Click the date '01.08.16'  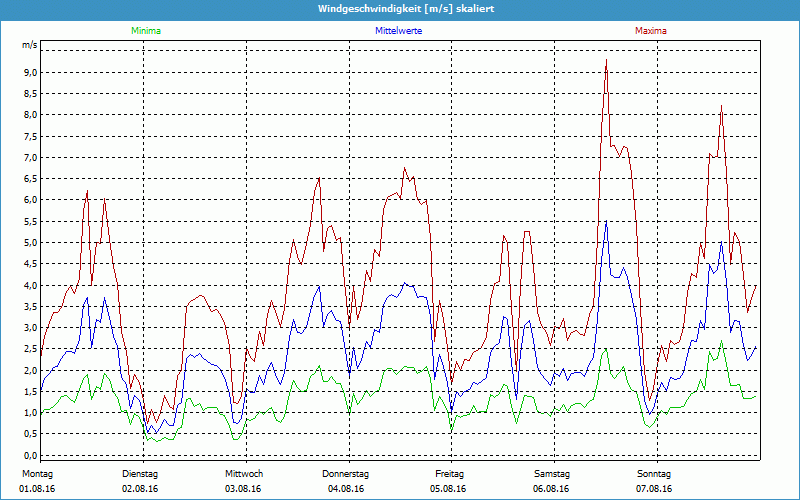click(37, 489)
